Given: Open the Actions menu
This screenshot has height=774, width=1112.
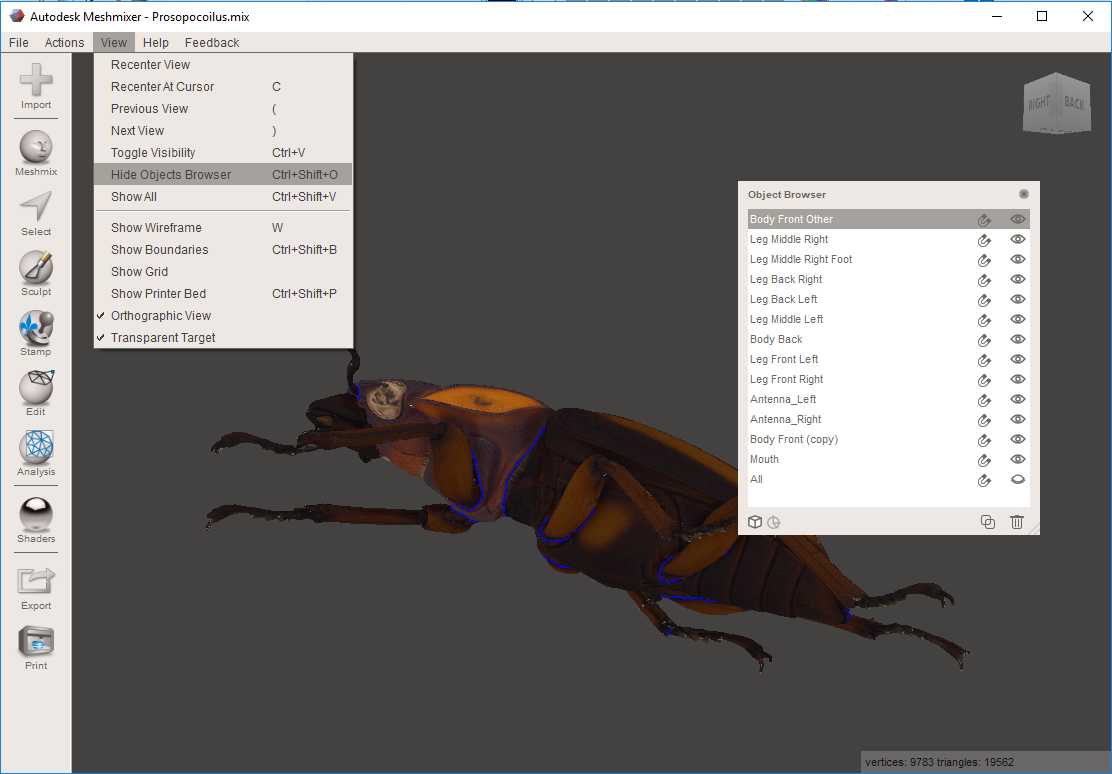Looking at the screenshot, I should (64, 43).
